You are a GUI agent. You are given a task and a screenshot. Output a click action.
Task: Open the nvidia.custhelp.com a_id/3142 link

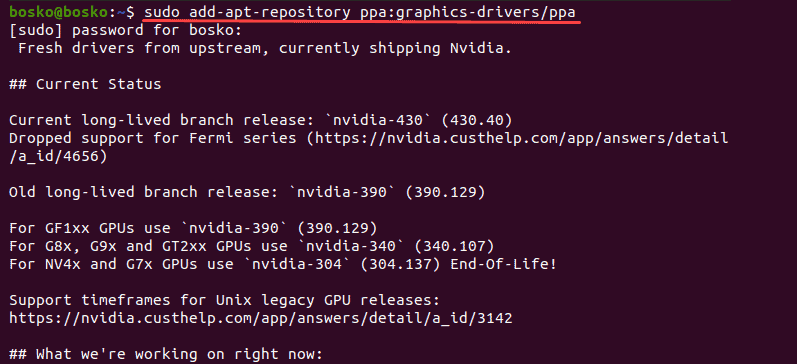pyautogui.click(x=261, y=319)
